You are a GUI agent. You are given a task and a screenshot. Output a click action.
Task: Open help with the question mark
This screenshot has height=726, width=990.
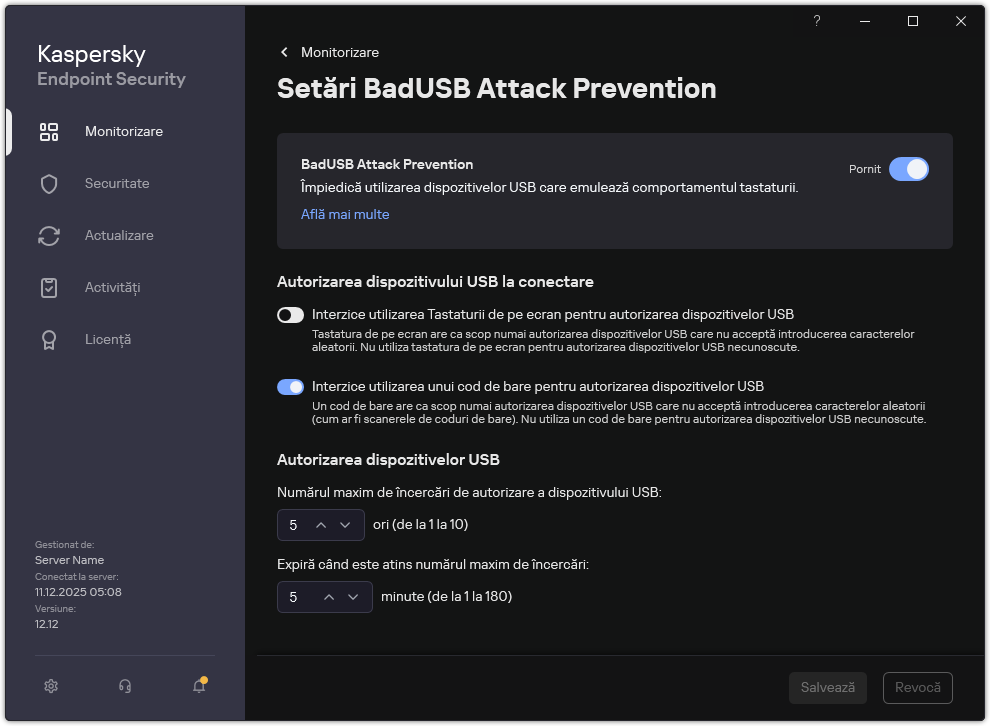pos(816,20)
